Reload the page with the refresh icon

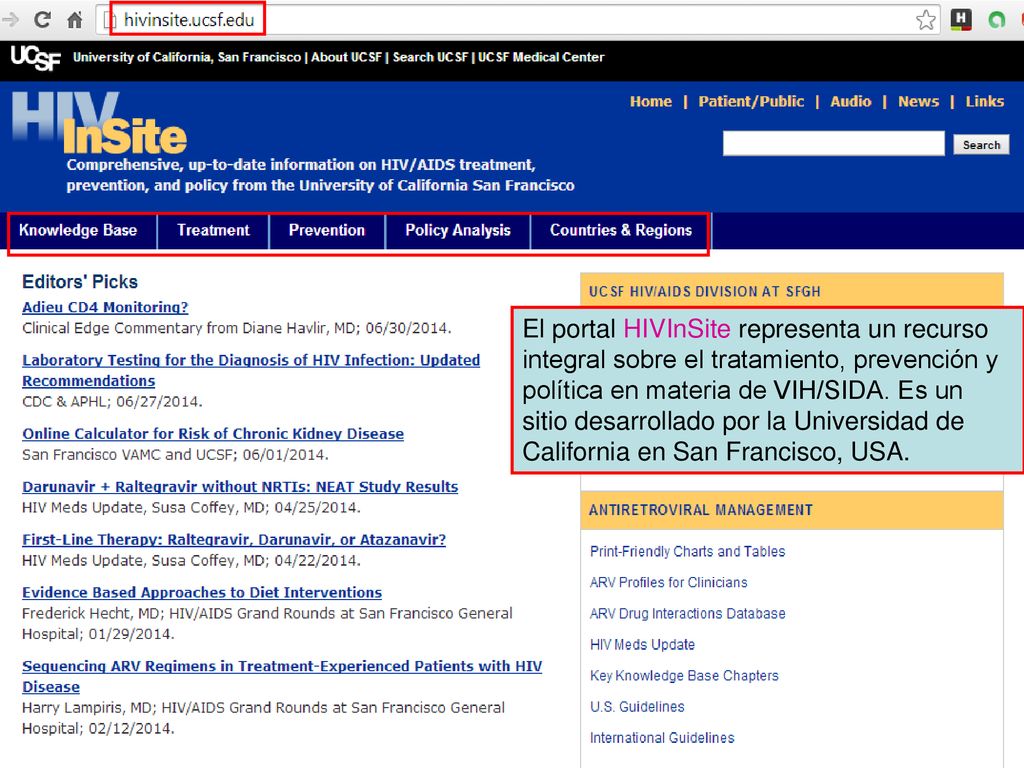pos(42,20)
